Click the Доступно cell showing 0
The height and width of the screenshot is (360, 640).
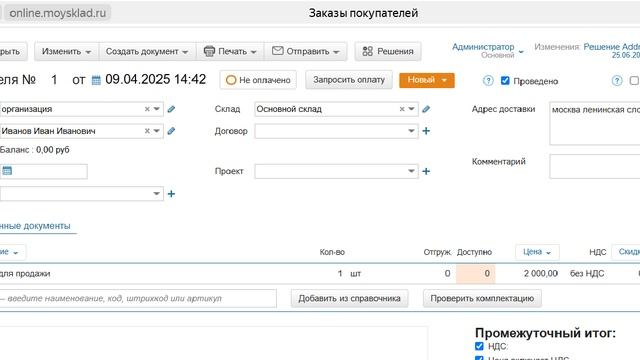(x=476, y=273)
